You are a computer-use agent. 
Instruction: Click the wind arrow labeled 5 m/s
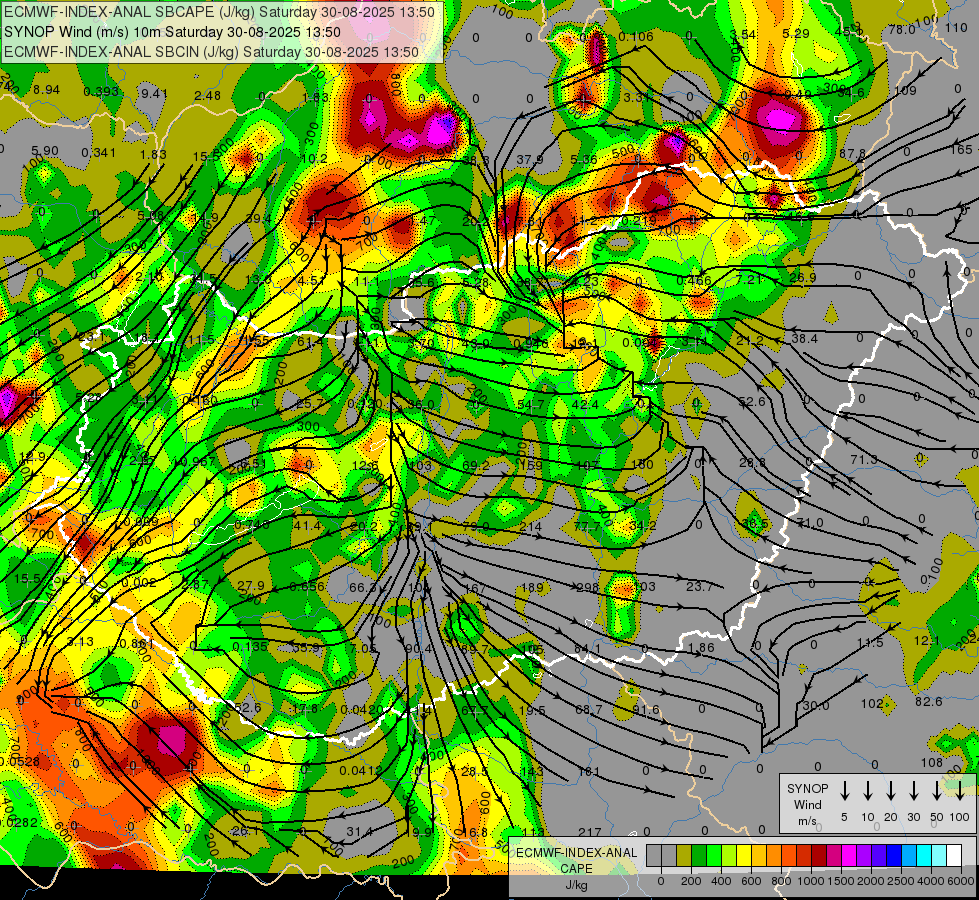(x=844, y=791)
